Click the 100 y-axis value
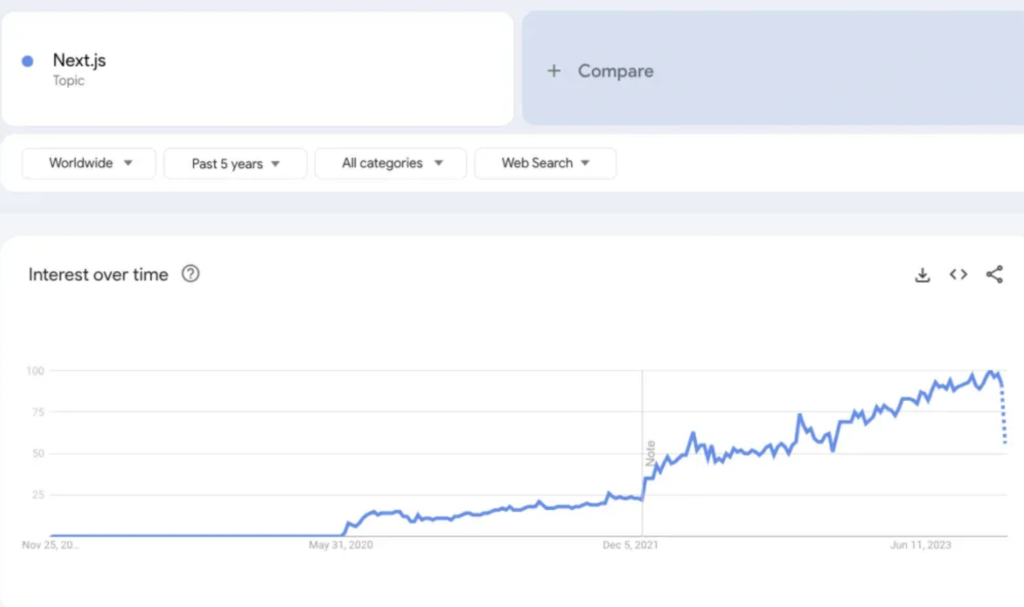This screenshot has height=607, width=1024. (35, 371)
